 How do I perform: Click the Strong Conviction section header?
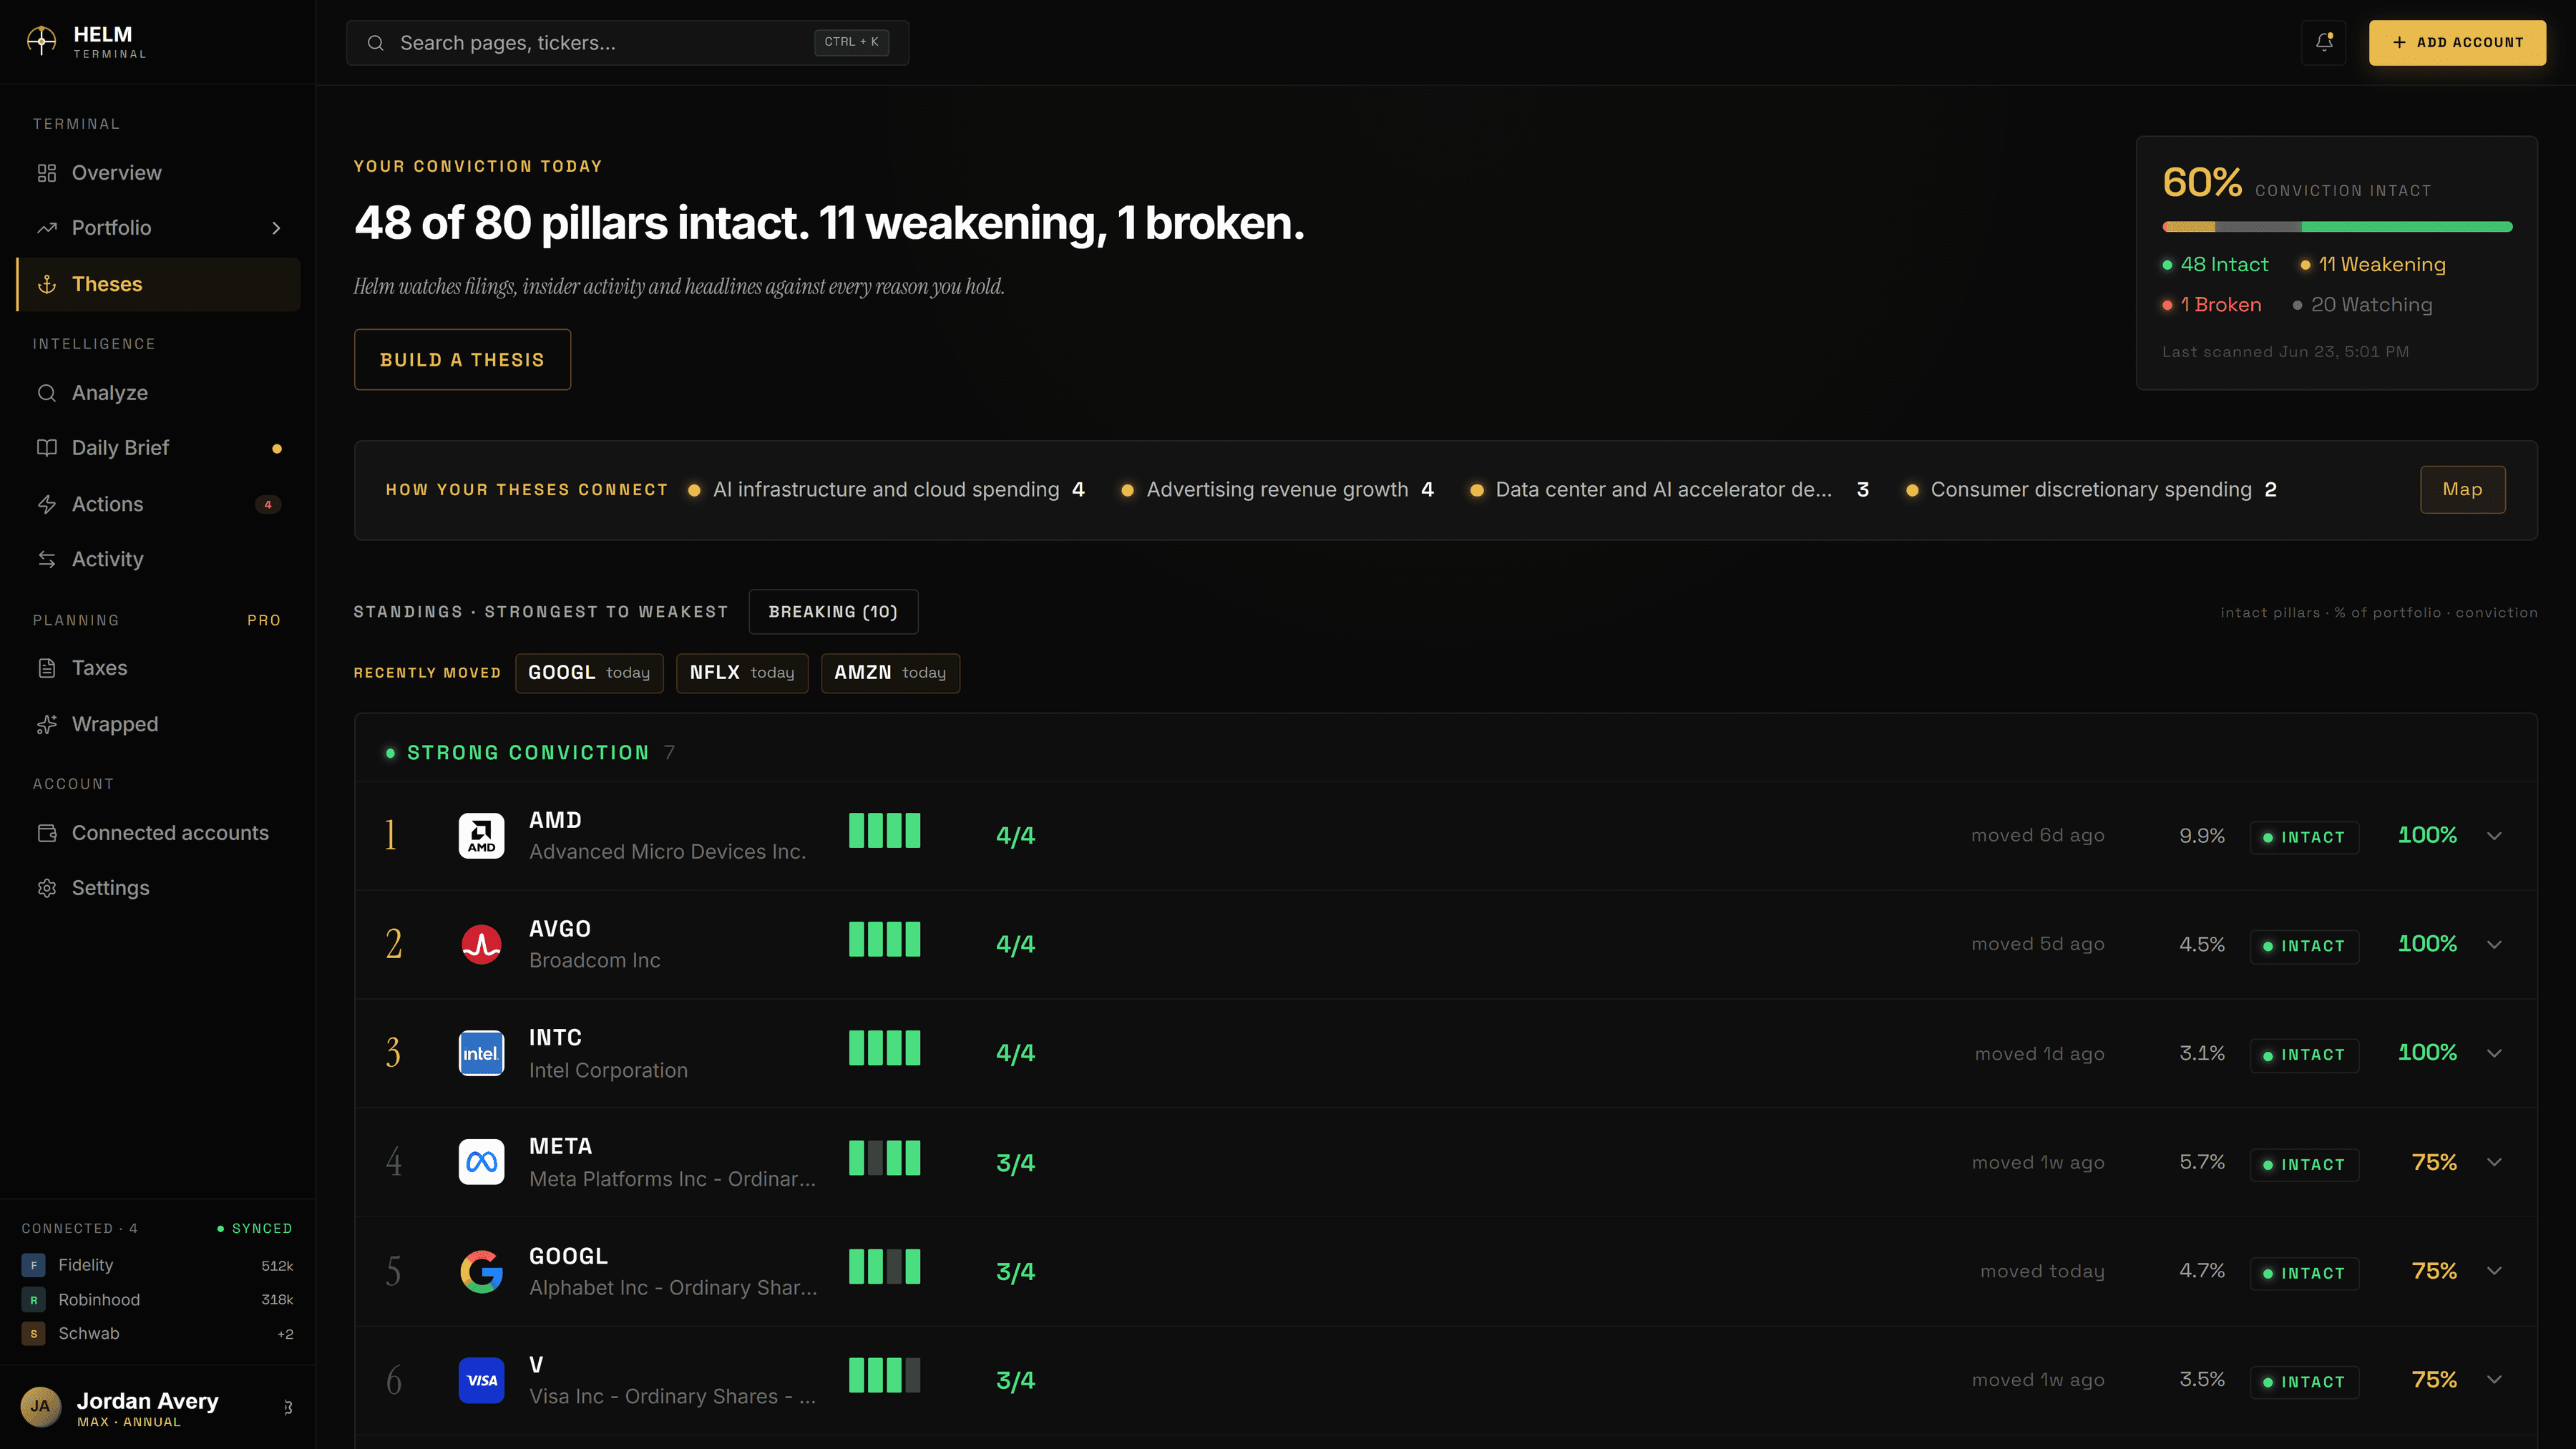[x=530, y=753]
